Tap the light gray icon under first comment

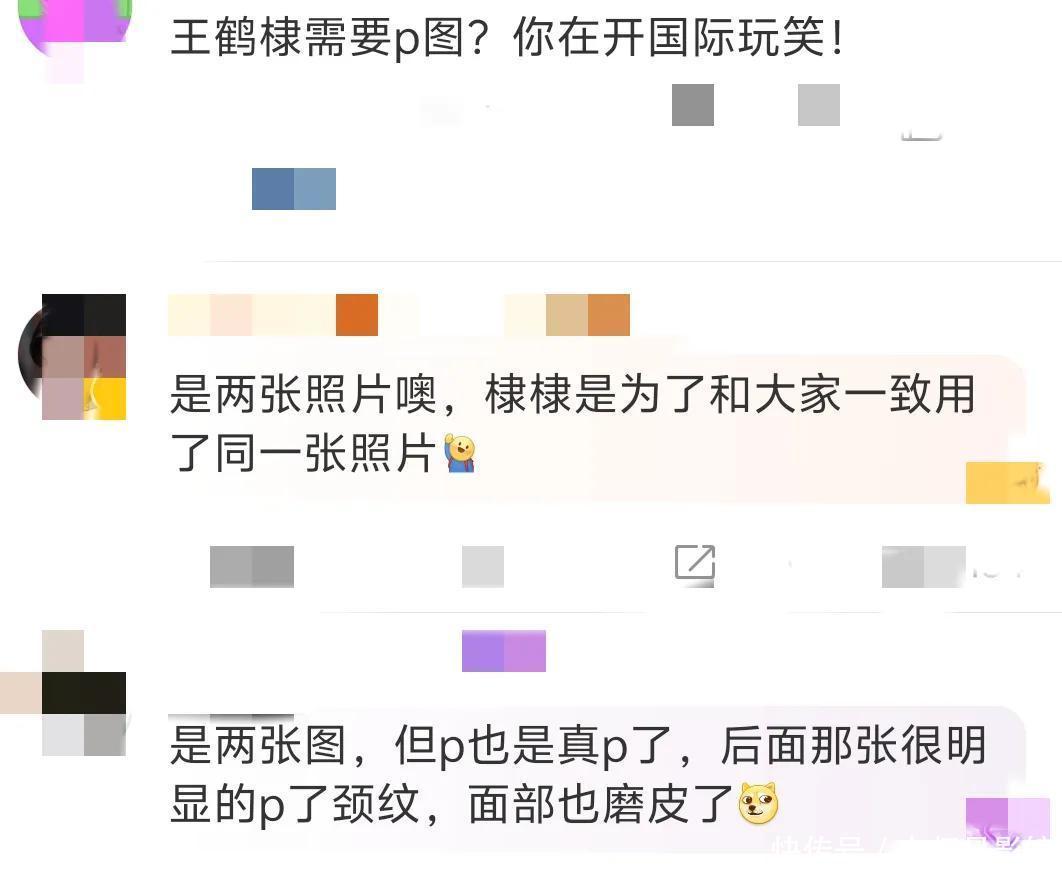coord(819,105)
